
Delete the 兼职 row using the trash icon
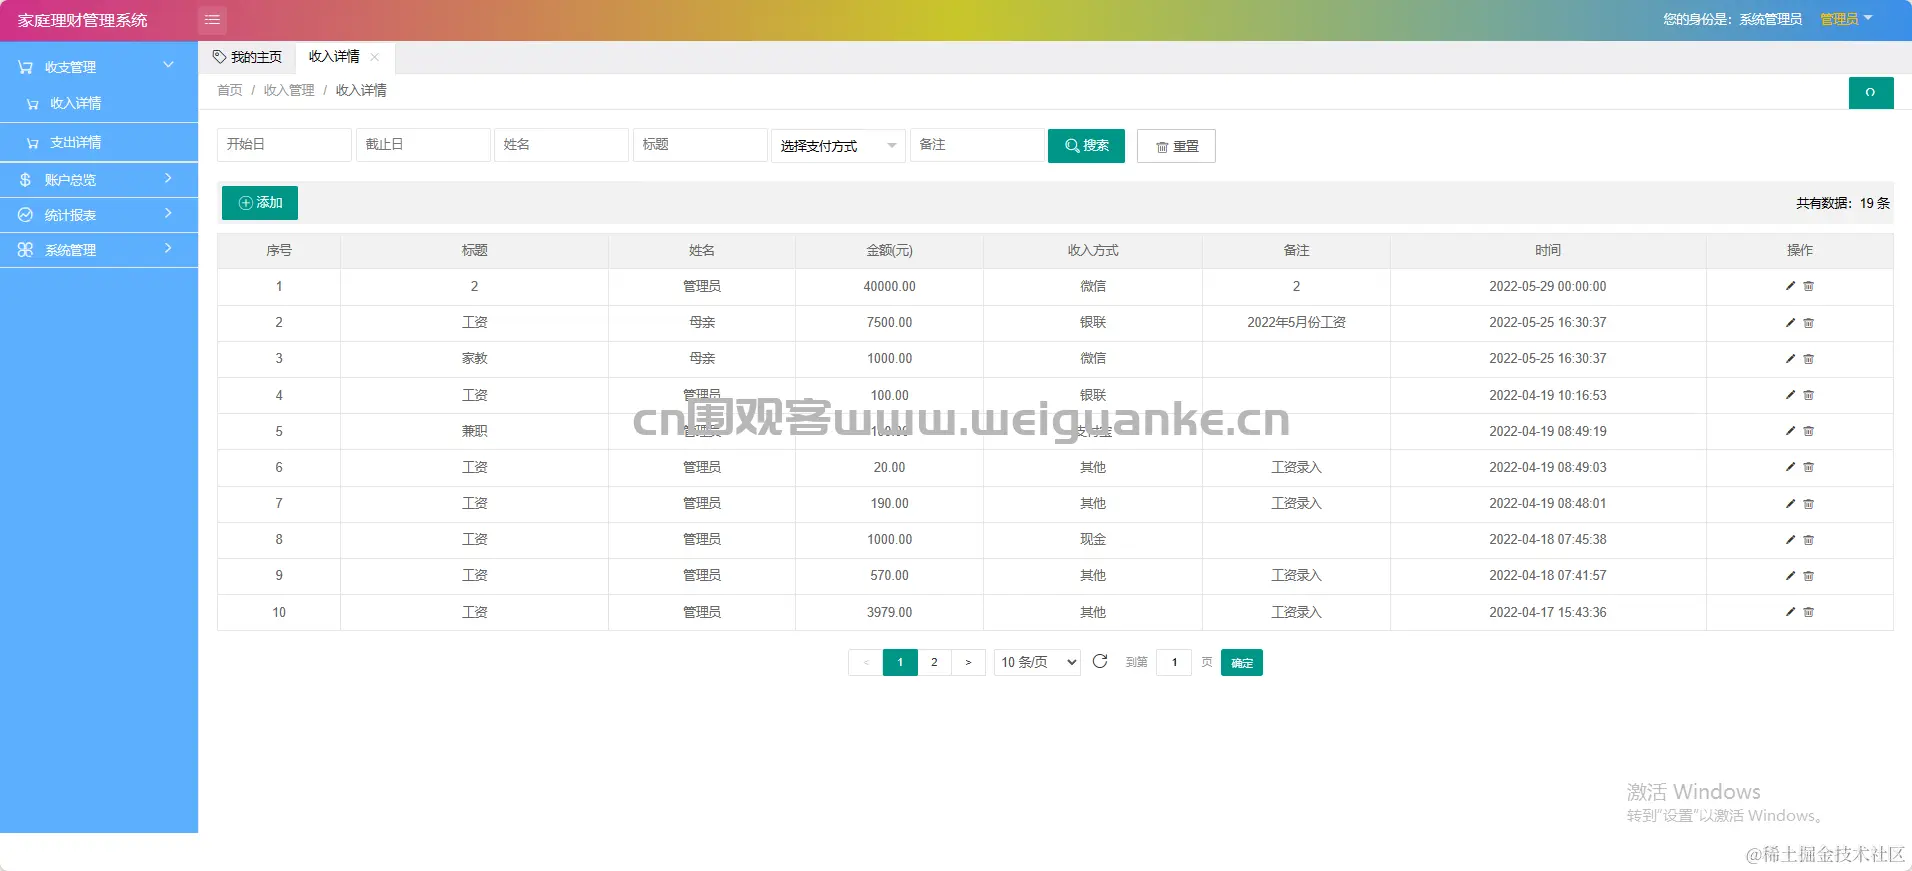1808,431
